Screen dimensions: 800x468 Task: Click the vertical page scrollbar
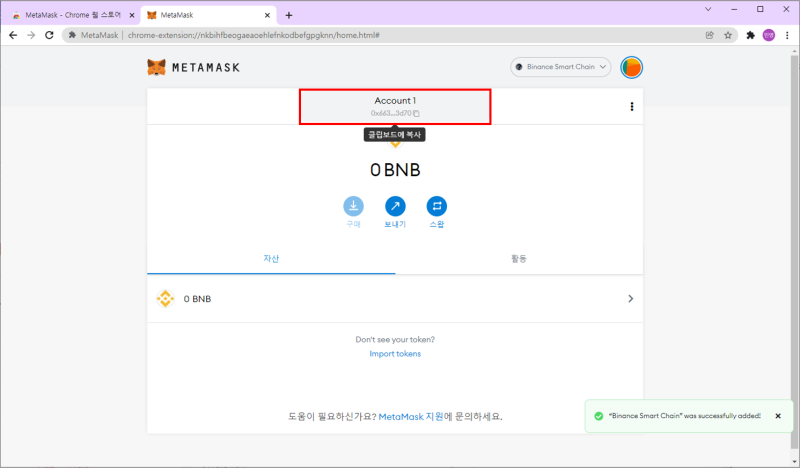[x=795, y=250]
